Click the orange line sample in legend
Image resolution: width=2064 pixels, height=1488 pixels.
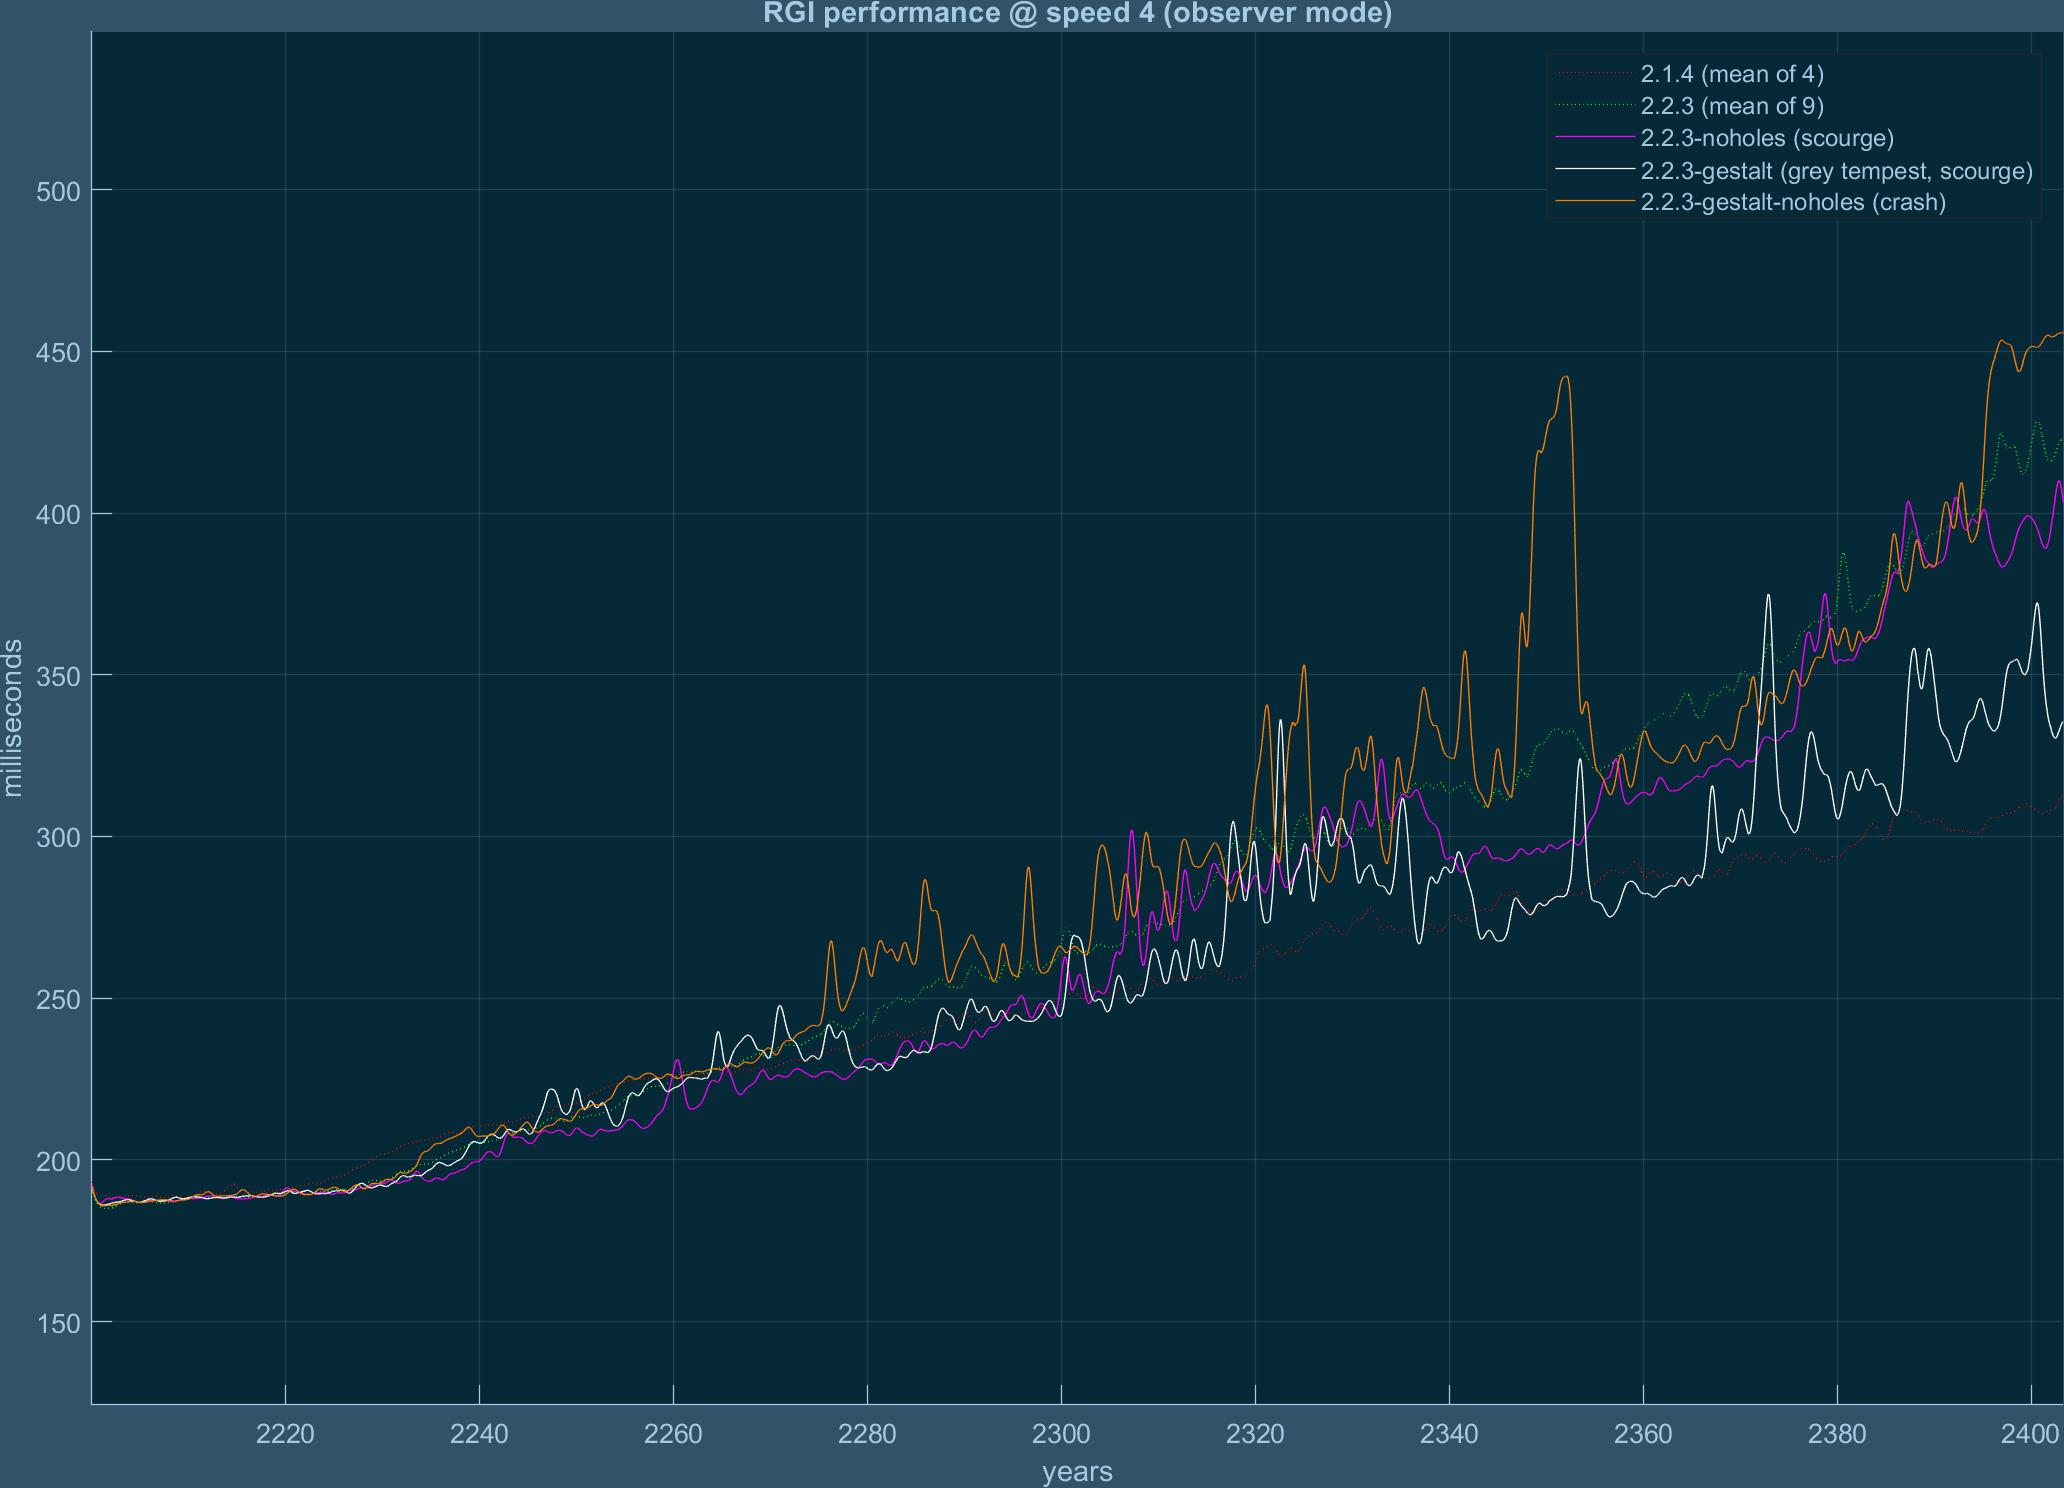1594,202
